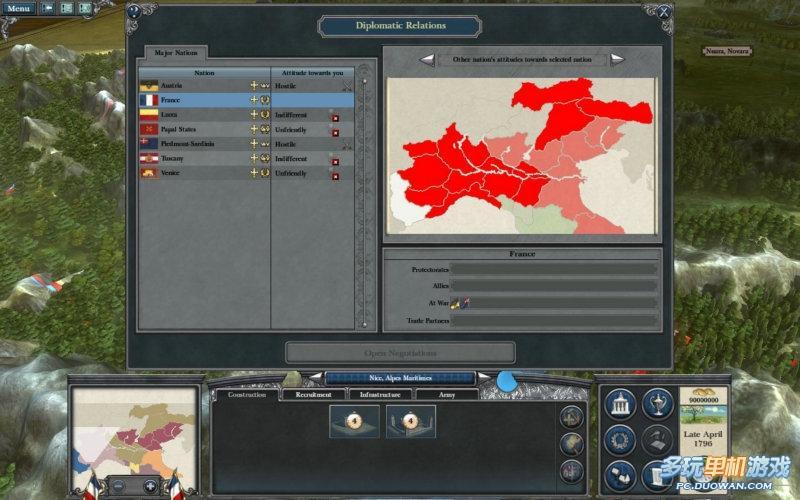Click the red status icon in Papal States row
The width and height of the screenshot is (800, 500).
pyautogui.click(x=335, y=132)
